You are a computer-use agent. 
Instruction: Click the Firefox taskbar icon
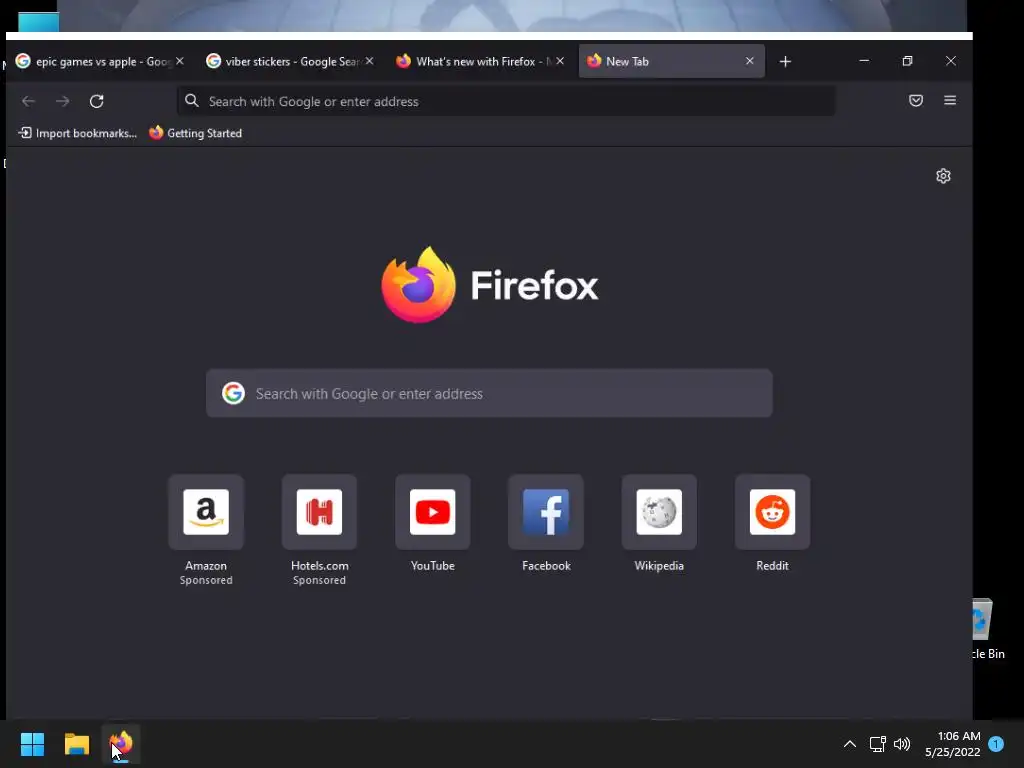[121, 744]
